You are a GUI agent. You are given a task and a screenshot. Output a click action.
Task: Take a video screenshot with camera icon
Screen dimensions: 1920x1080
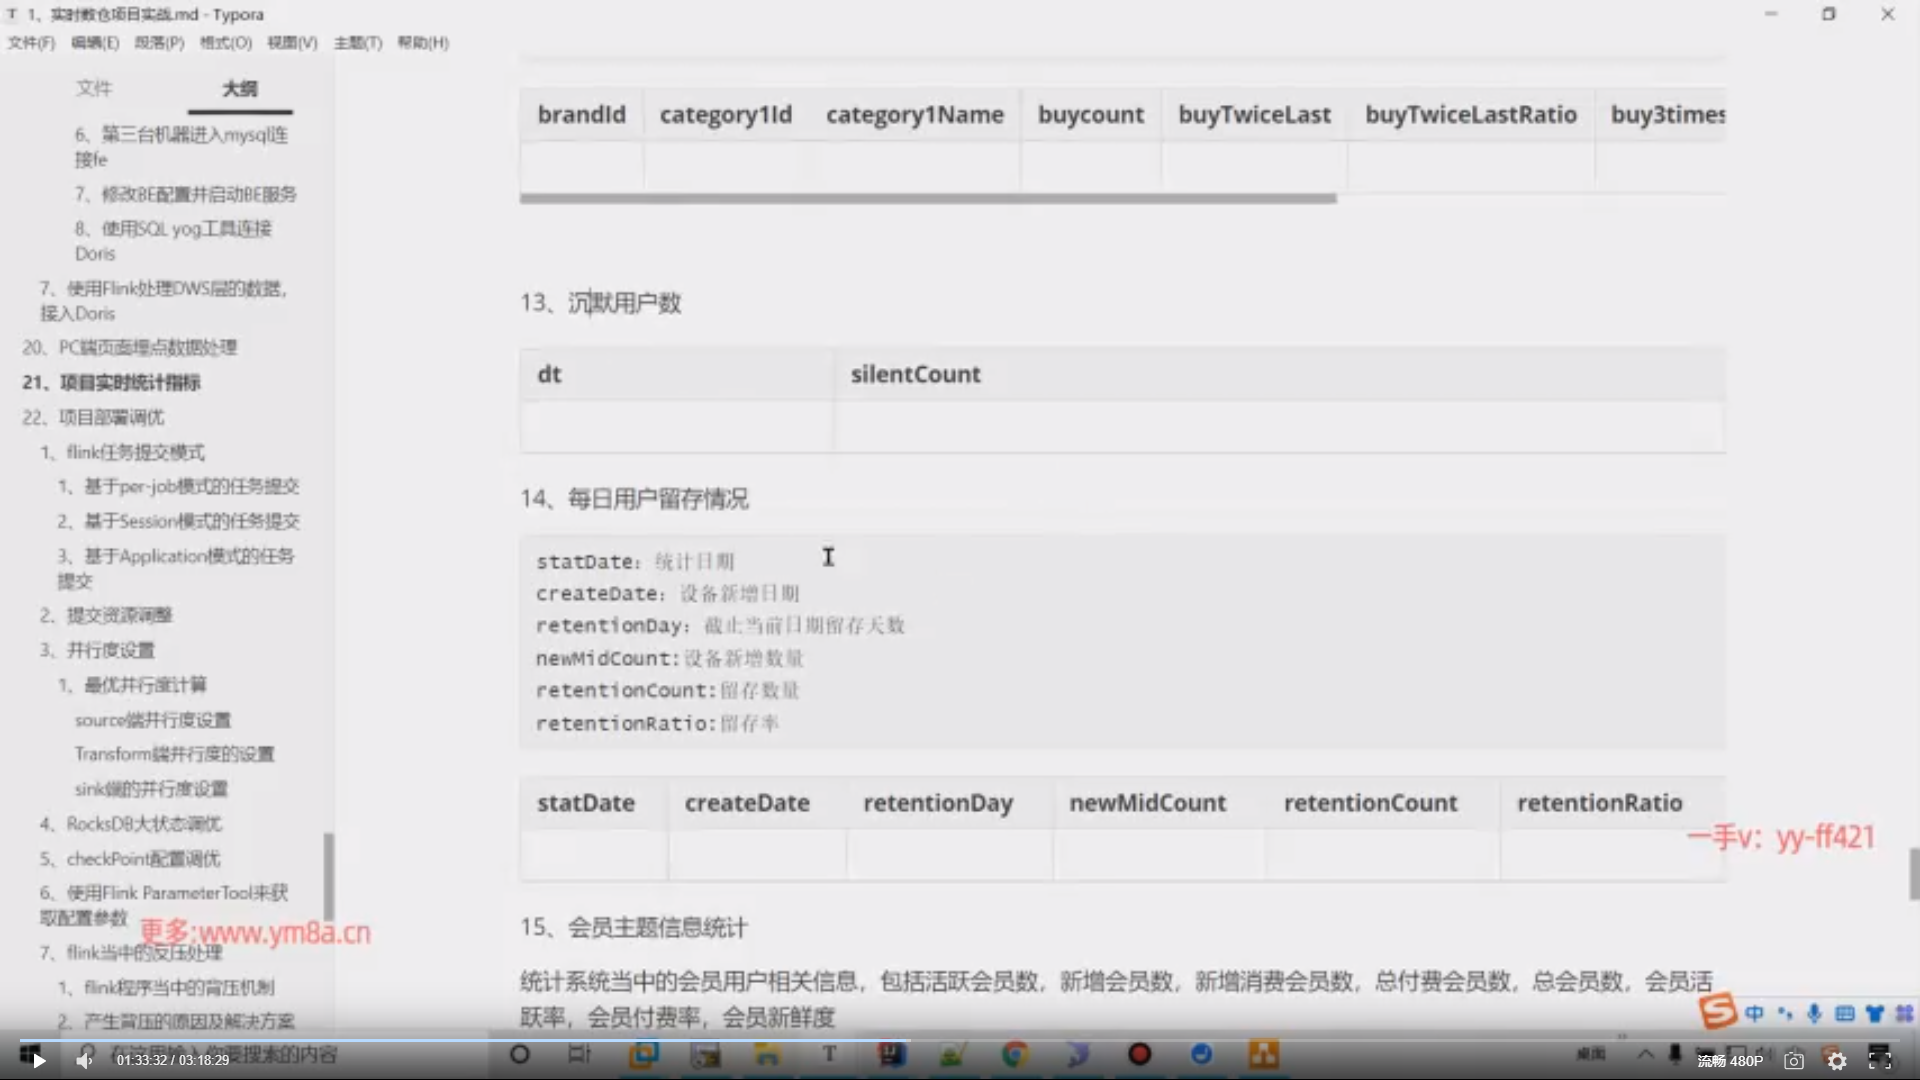1794,1061
